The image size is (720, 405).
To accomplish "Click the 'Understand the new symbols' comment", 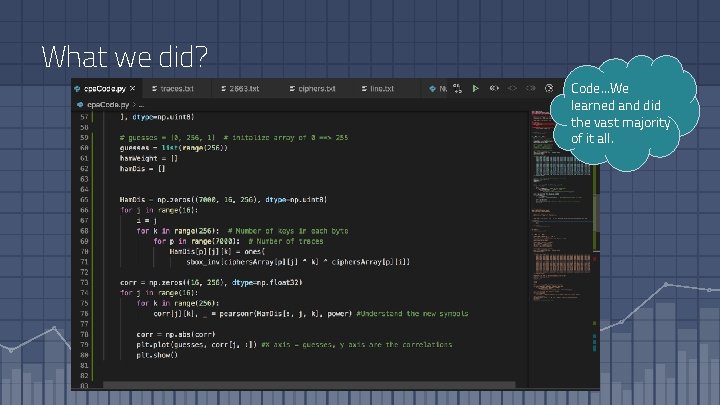I will pos(412,314).
